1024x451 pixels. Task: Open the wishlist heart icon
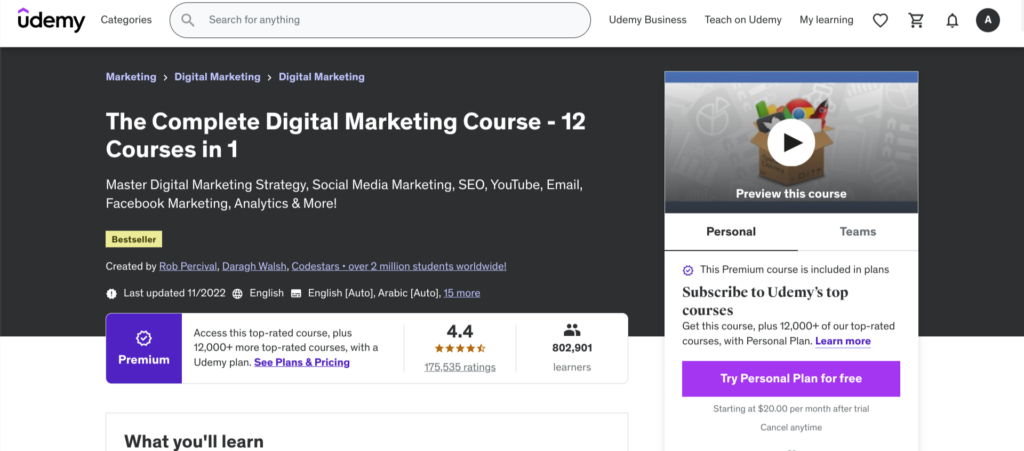click(x=880, y=20)
